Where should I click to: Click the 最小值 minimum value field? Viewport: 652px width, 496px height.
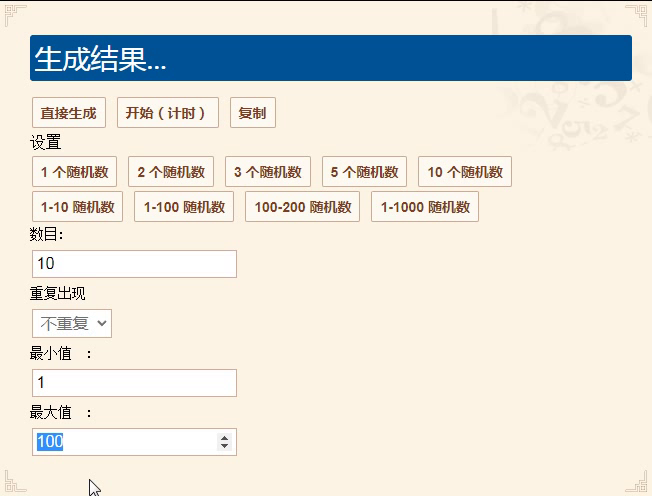coord(134,383)
